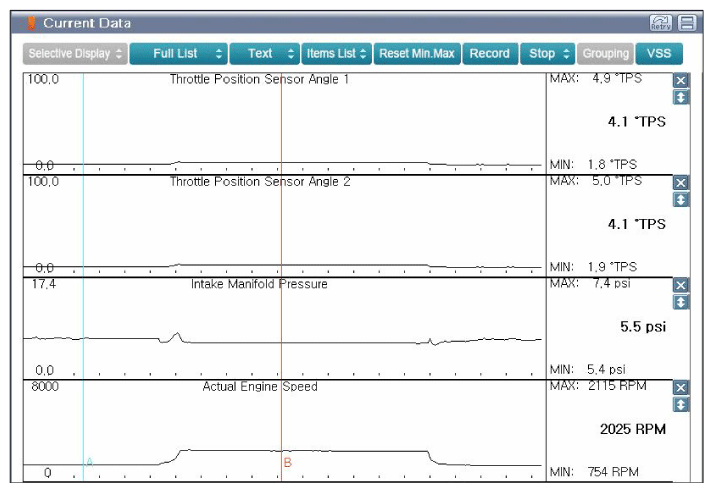713x492 pixels.
Task: Click MIN 1.8 TPS reading
Action: [x=593, y=164]
